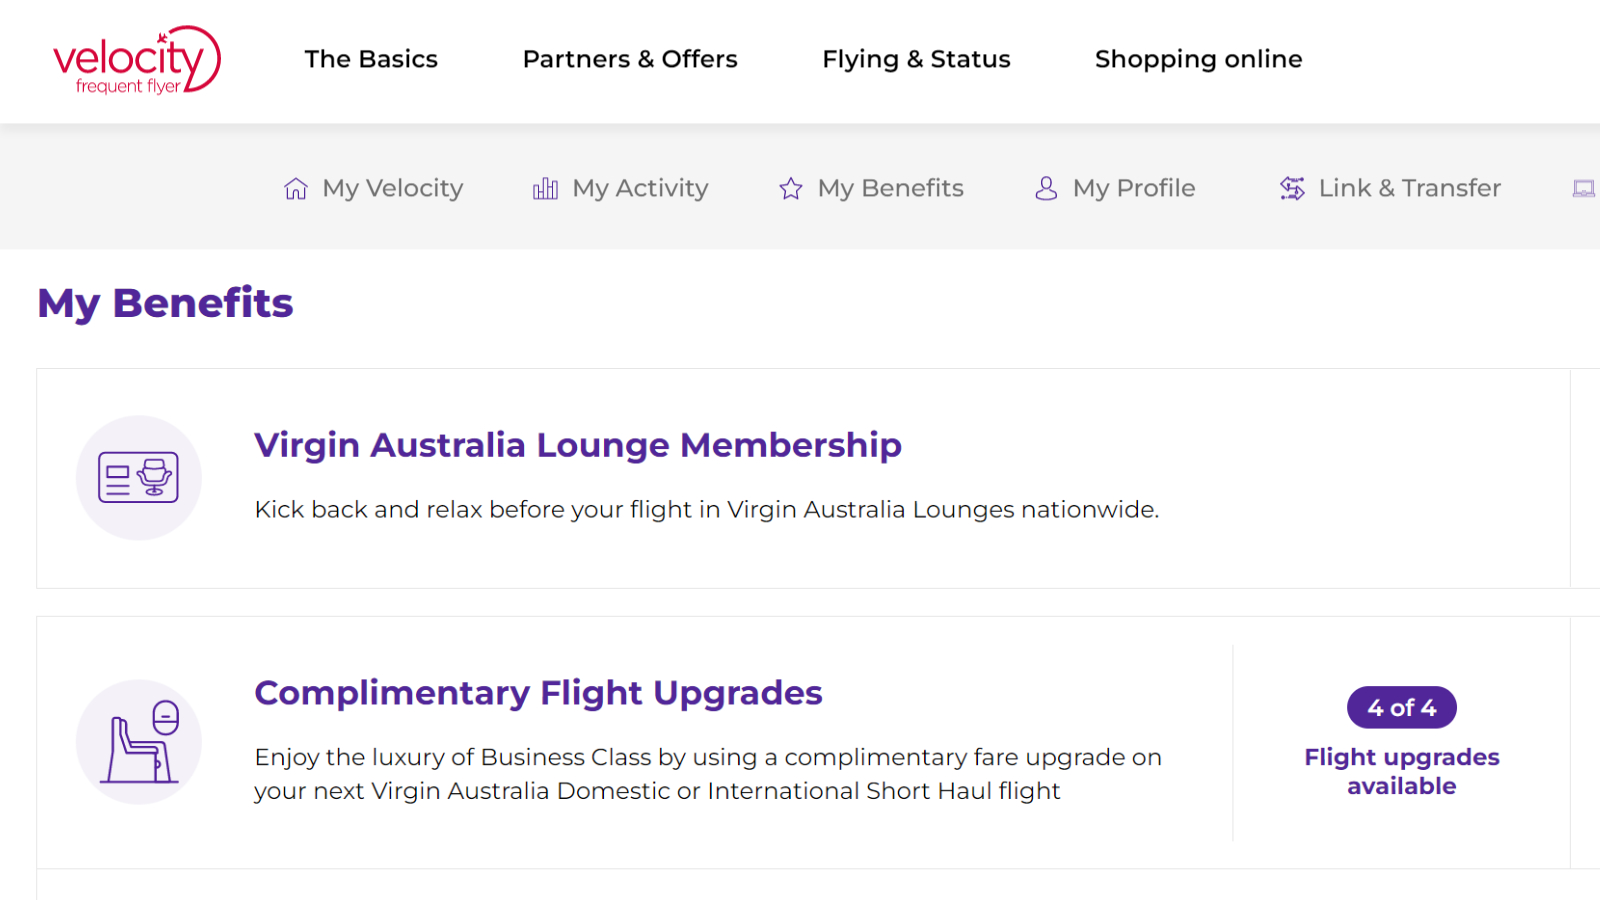The width and height of the screenshot is (1600, 900).
Task: Click the lounge description 'Kick back and relax' text
Action: tap(706, 510)
